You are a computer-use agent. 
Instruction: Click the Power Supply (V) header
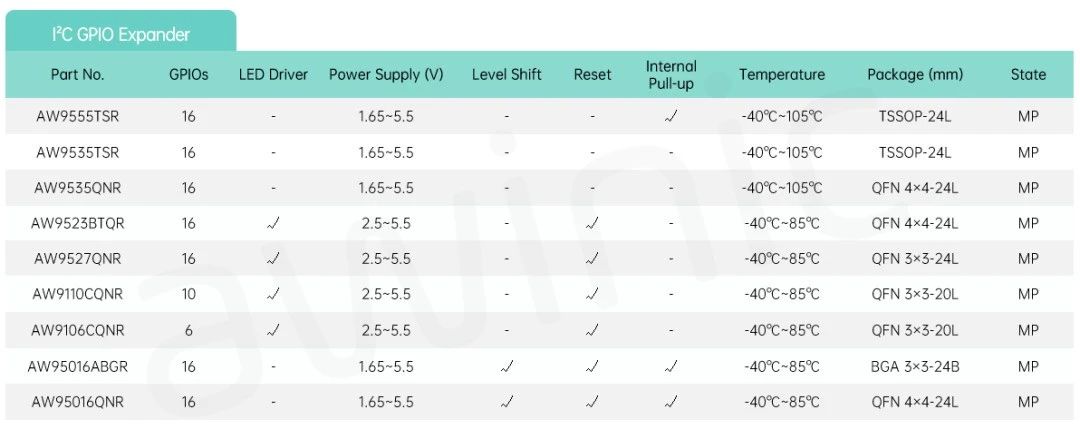386,74
